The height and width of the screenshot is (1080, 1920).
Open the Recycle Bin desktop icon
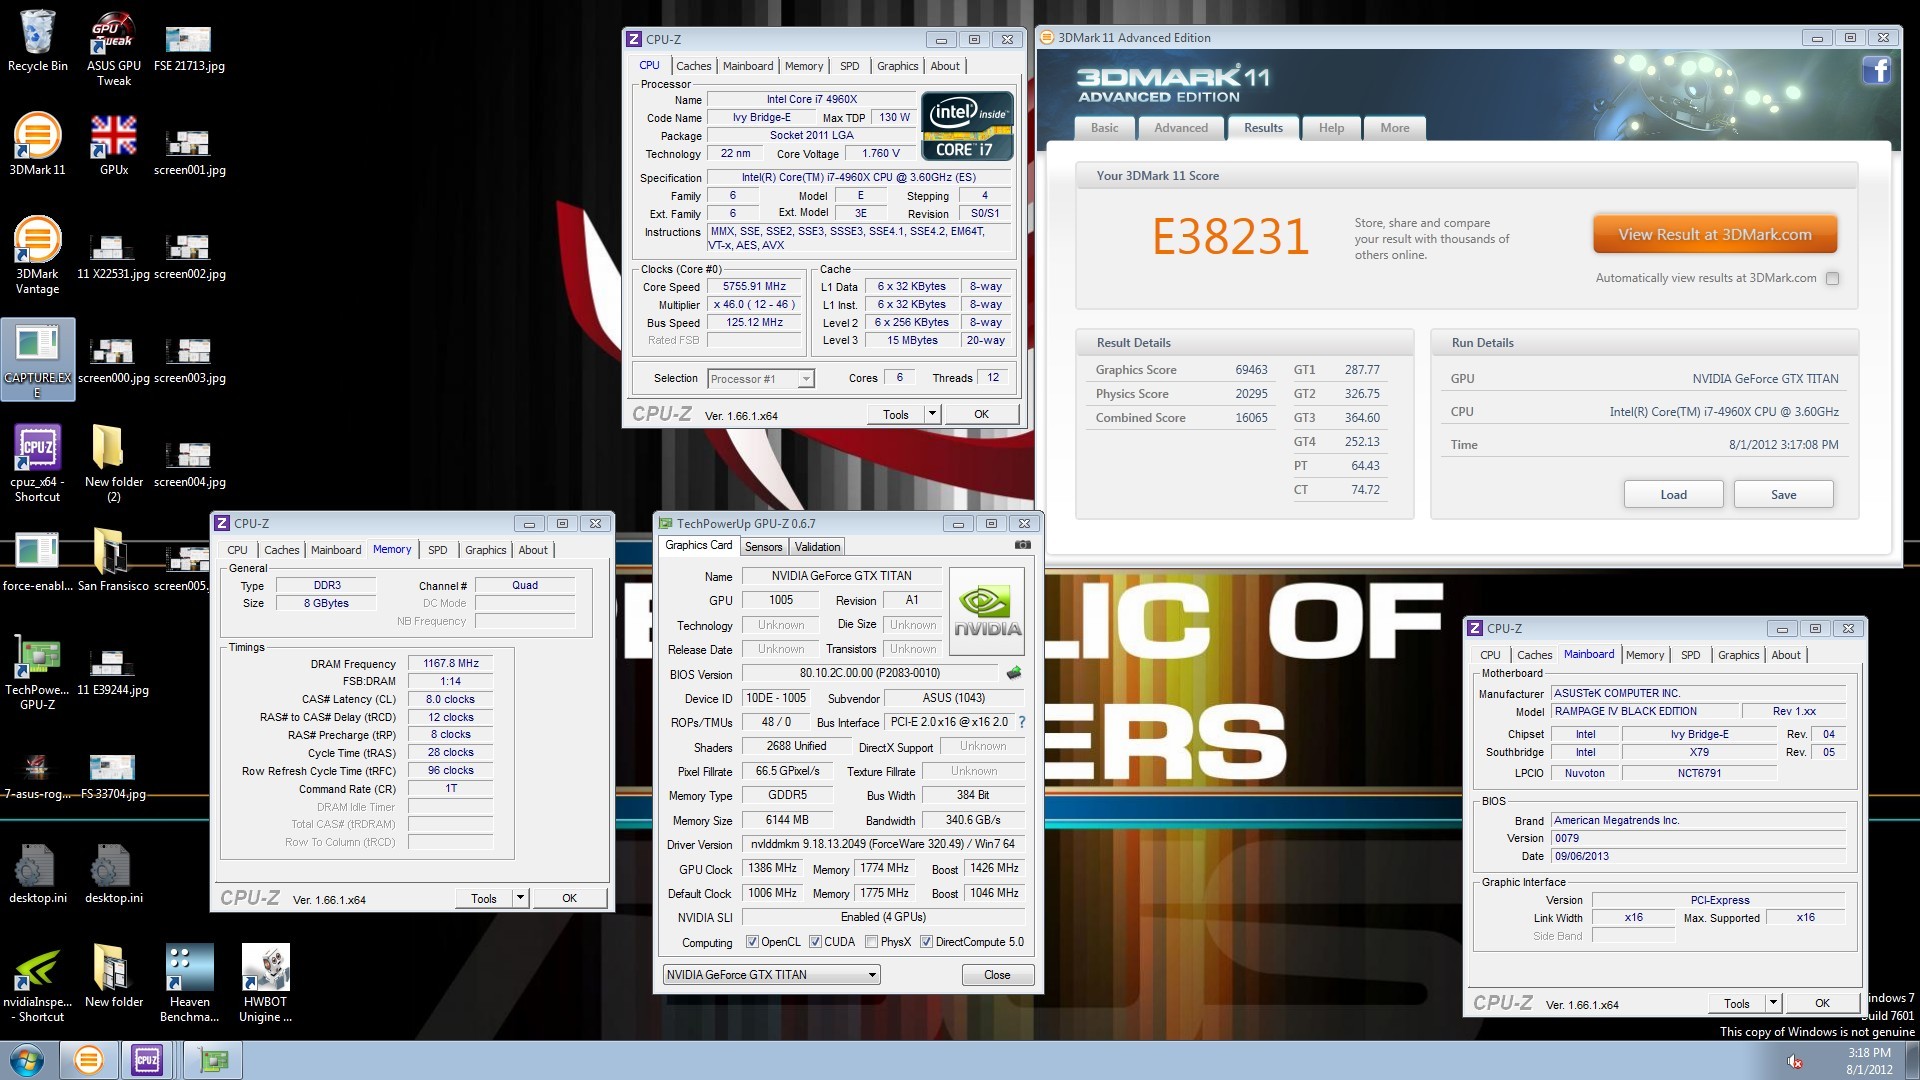pos(38,40)
